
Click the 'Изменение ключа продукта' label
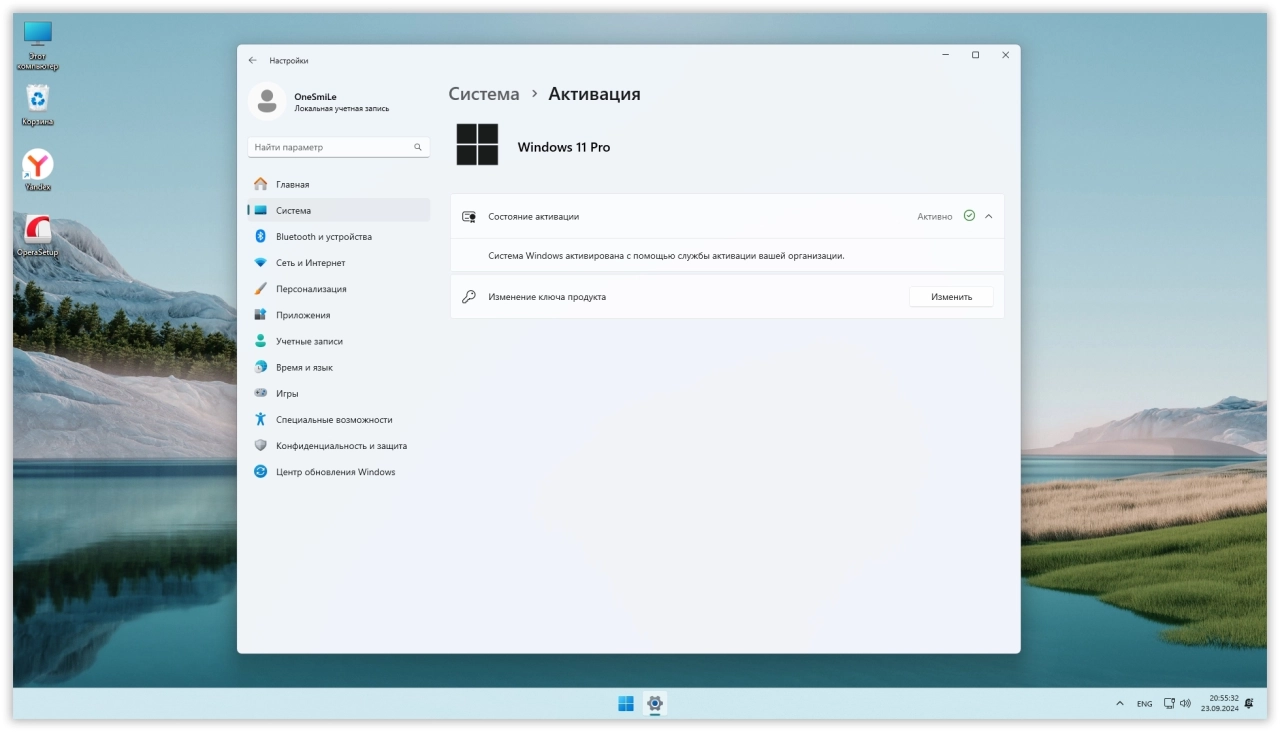(547, 297)
